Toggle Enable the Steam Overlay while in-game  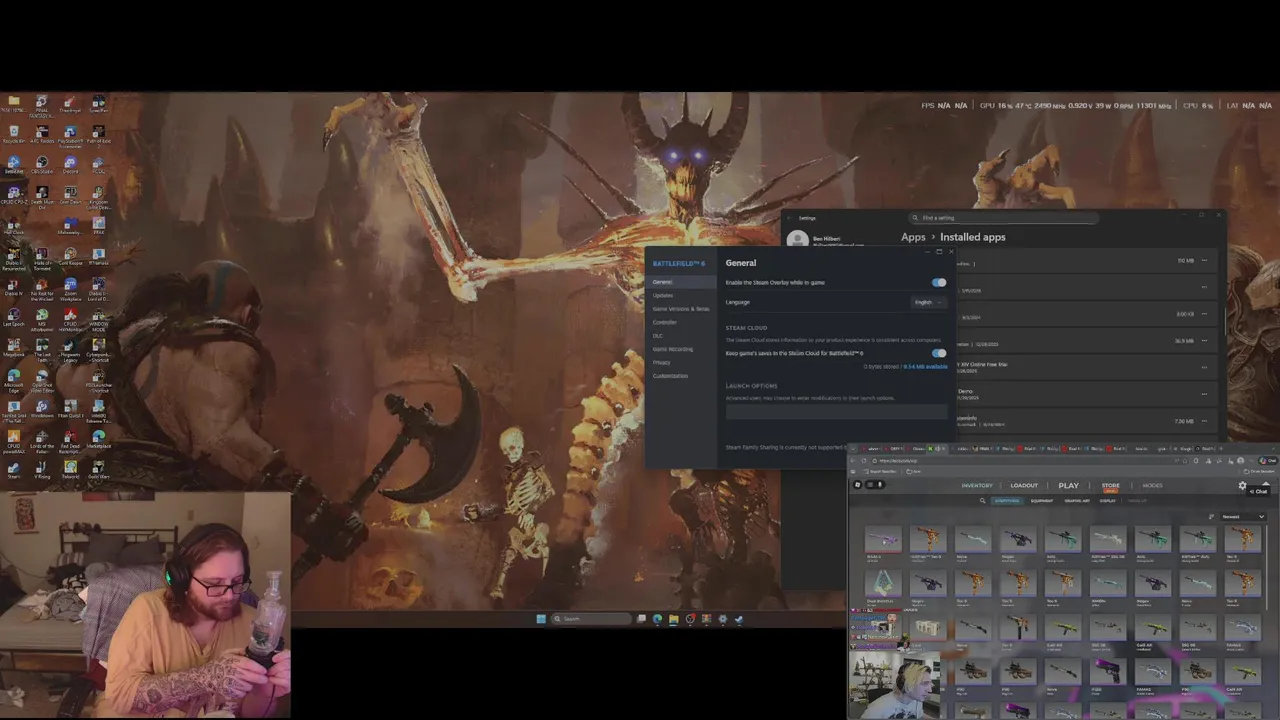coord(939,282)
